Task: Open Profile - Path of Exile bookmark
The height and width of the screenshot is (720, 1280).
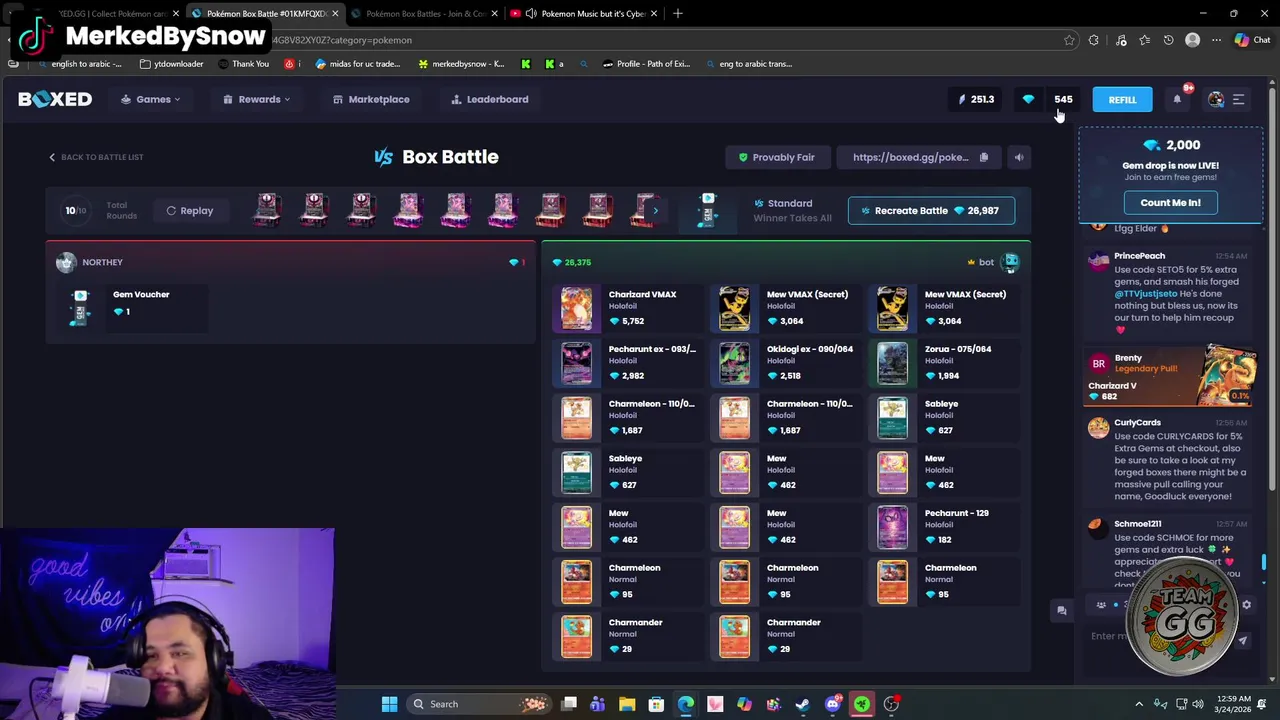Action: (646, 64)
